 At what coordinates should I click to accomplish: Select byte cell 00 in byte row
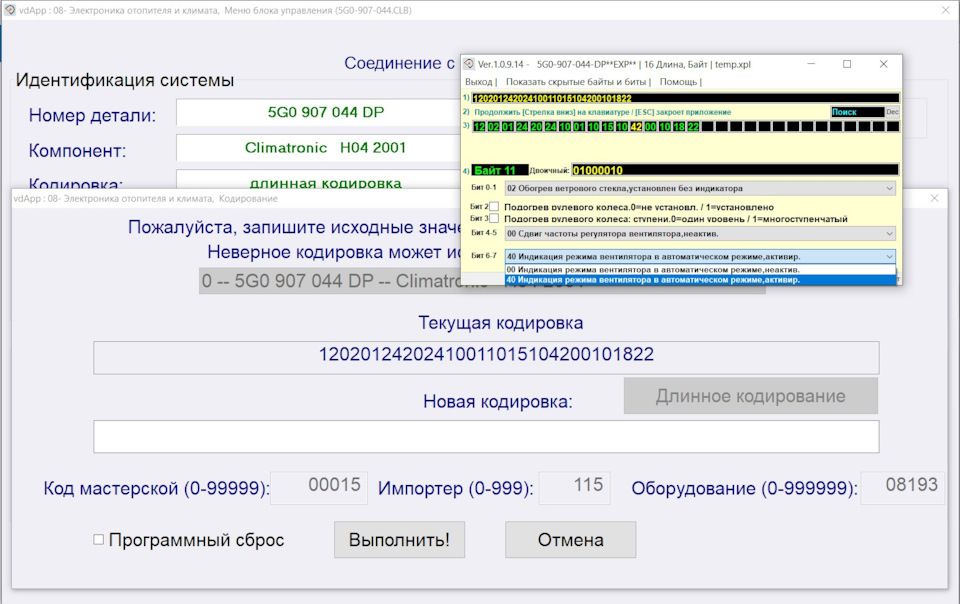(x=650, y=127)
